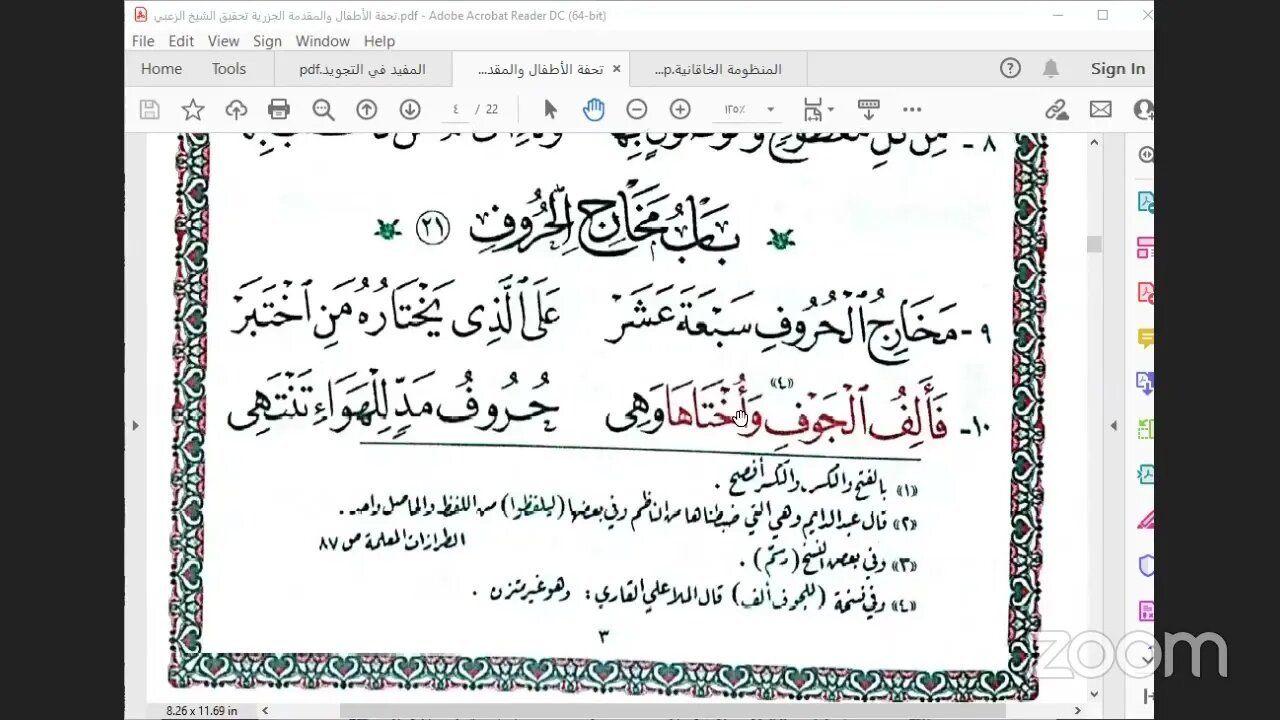Open Export PDF tool in right panel
Viewport: 1280px width, 720px height.
coord(1146,202)
